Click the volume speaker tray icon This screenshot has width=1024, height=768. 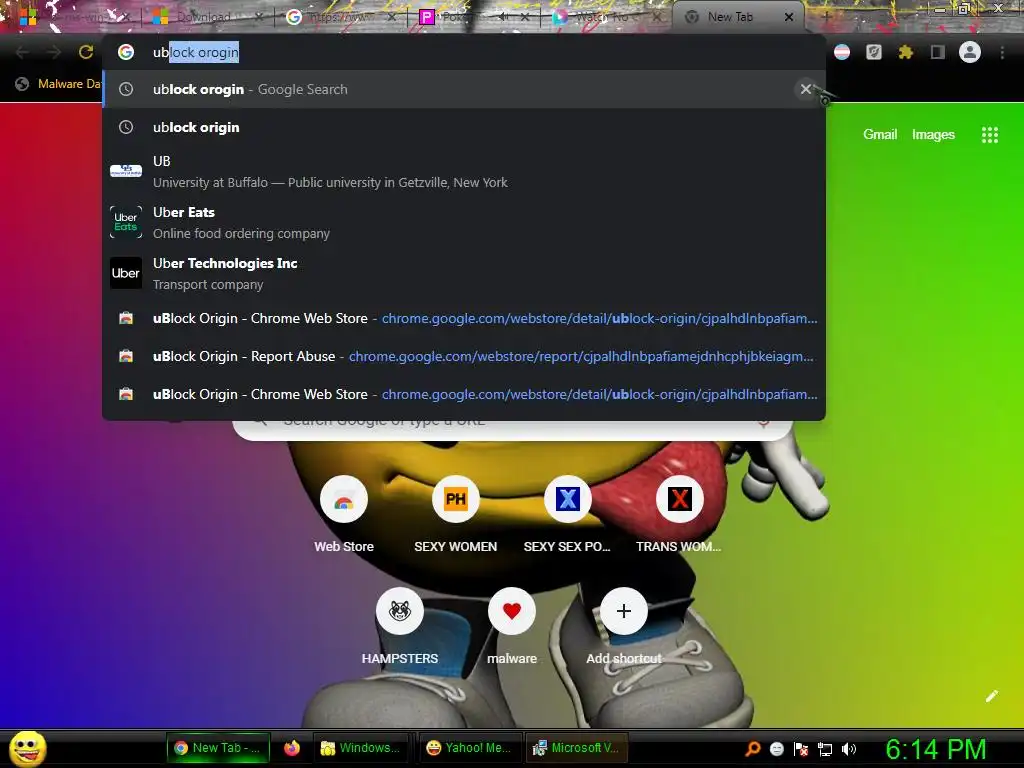pos(848,748)
